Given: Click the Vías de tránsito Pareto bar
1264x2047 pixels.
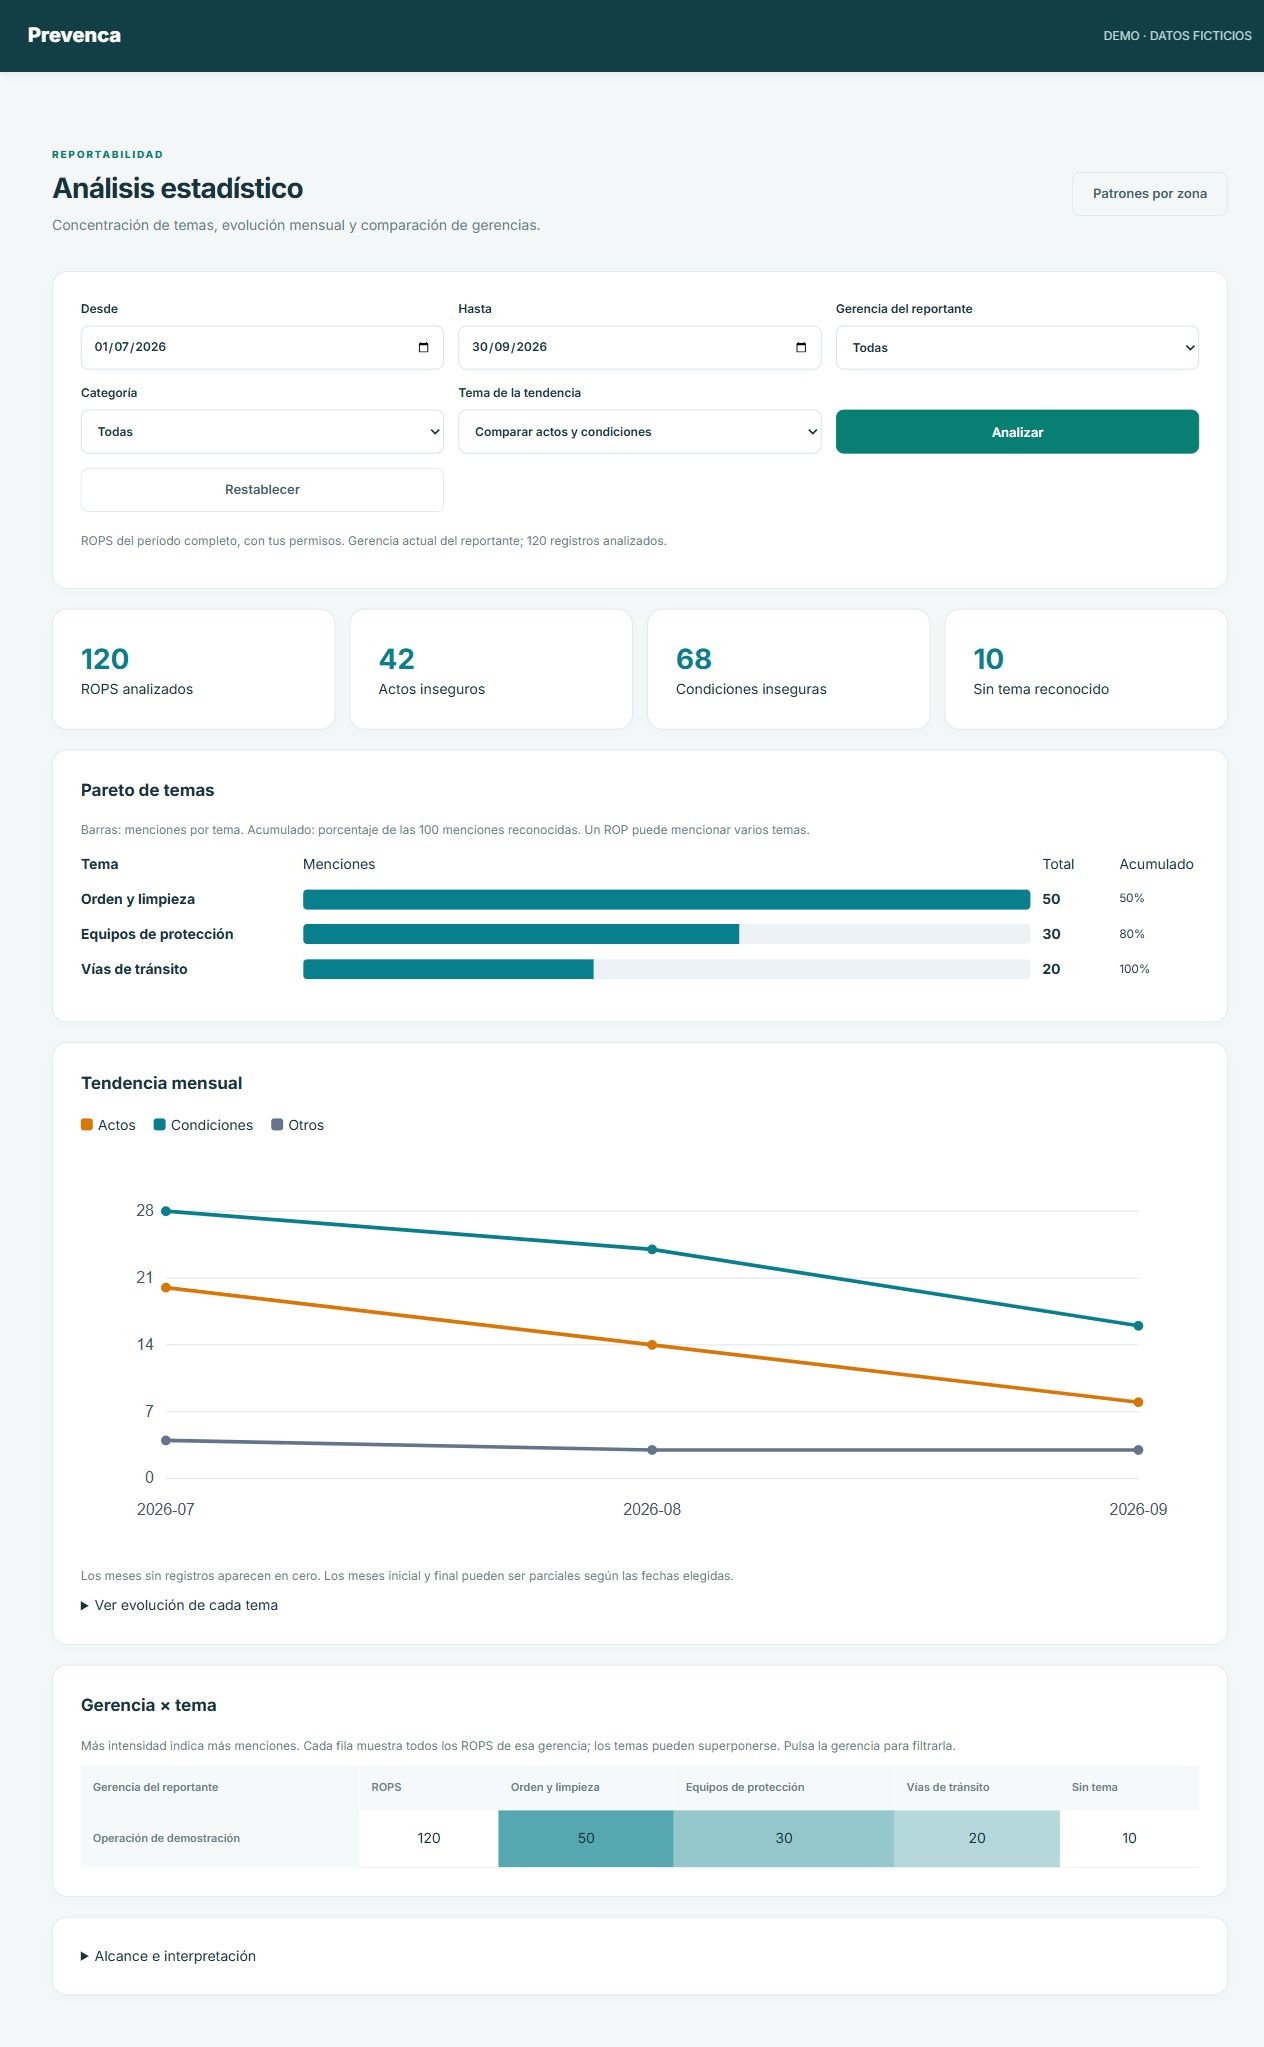Looking at the screenshot, I should pyautogui.click(x=448, y=969).
